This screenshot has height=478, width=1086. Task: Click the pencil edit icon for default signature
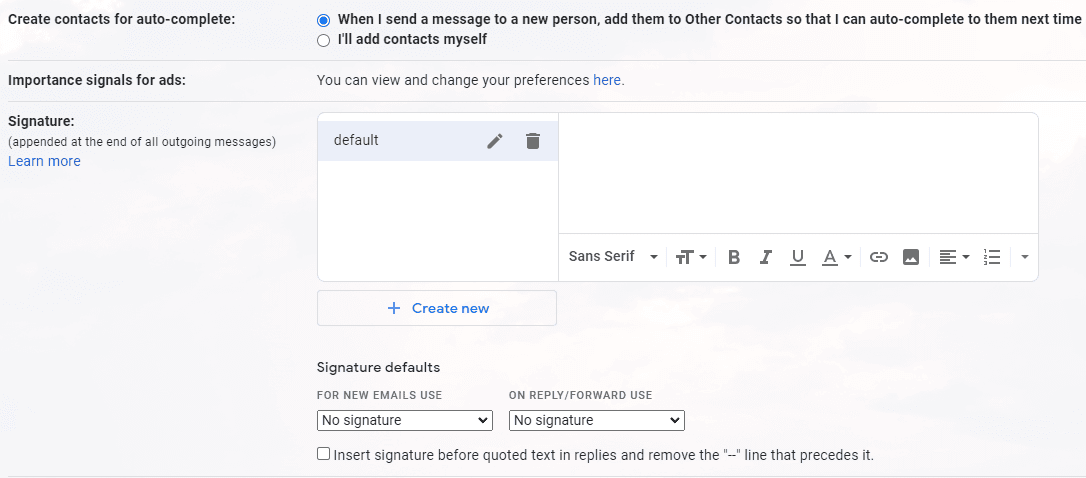pos(495,141)
